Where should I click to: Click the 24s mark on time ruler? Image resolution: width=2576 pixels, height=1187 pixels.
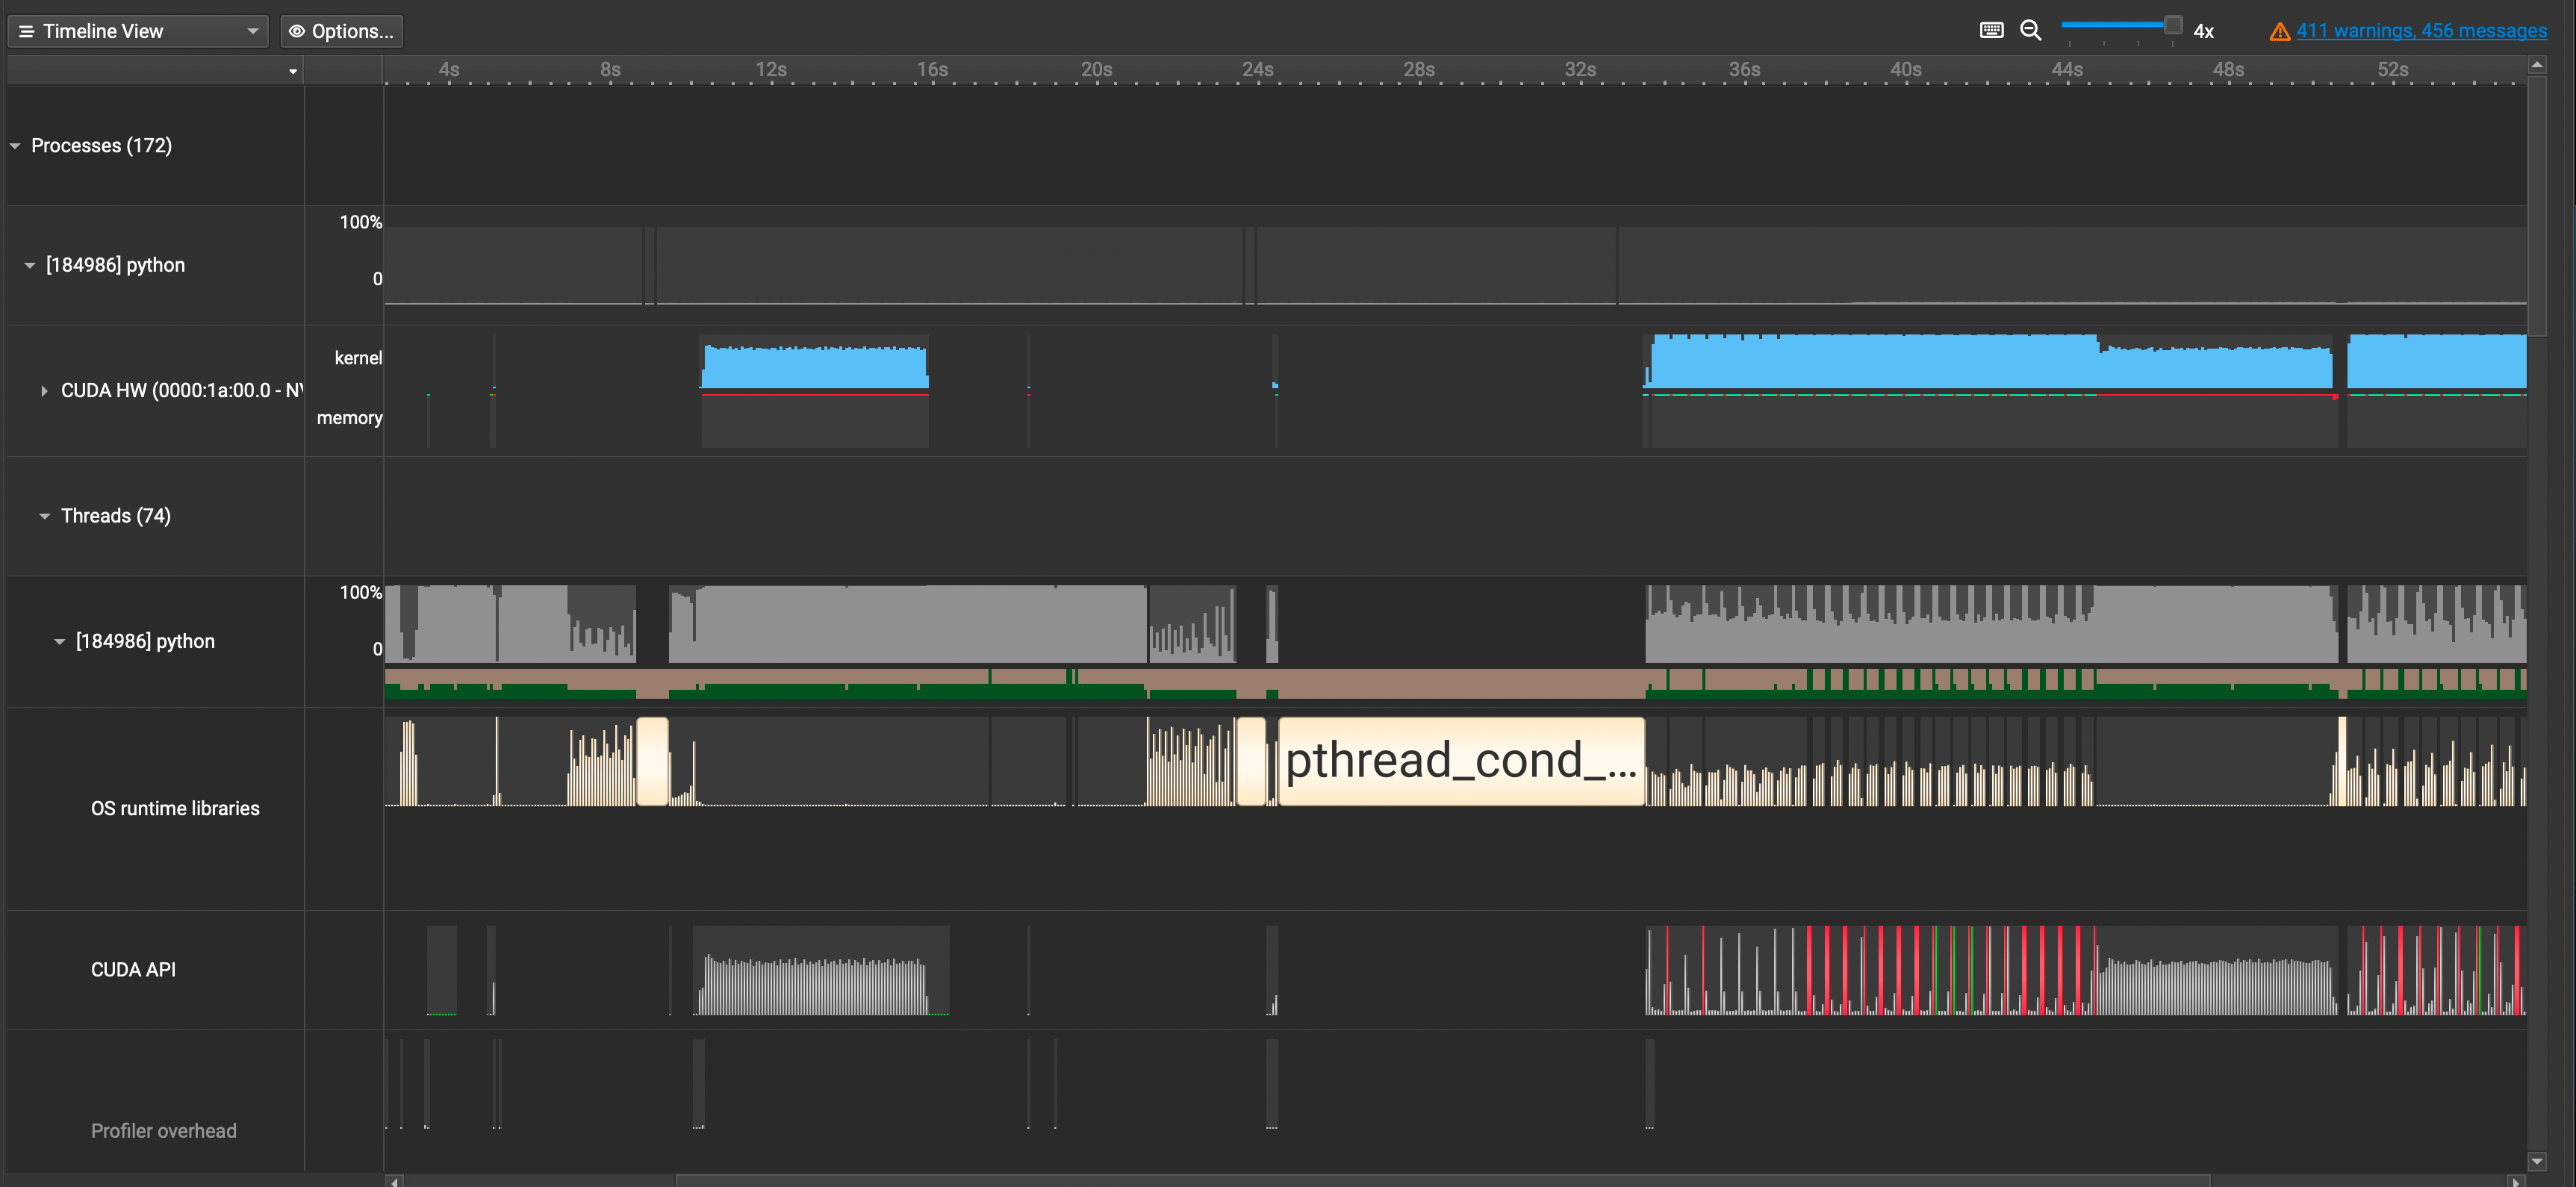(x=1257, y=69)
